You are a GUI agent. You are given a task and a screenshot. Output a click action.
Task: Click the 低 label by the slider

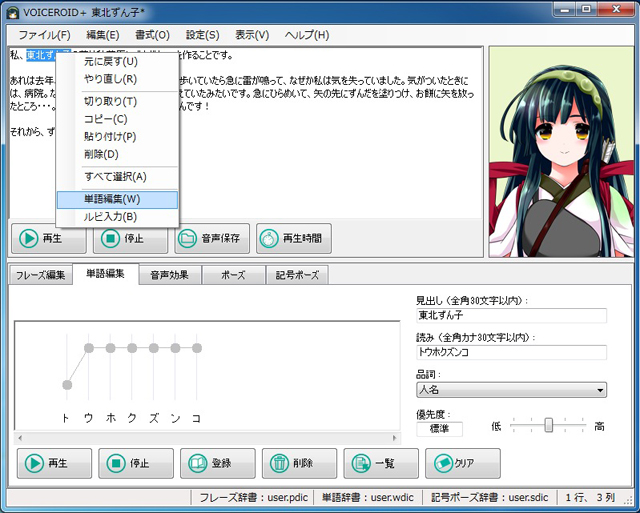click(496, 427)
